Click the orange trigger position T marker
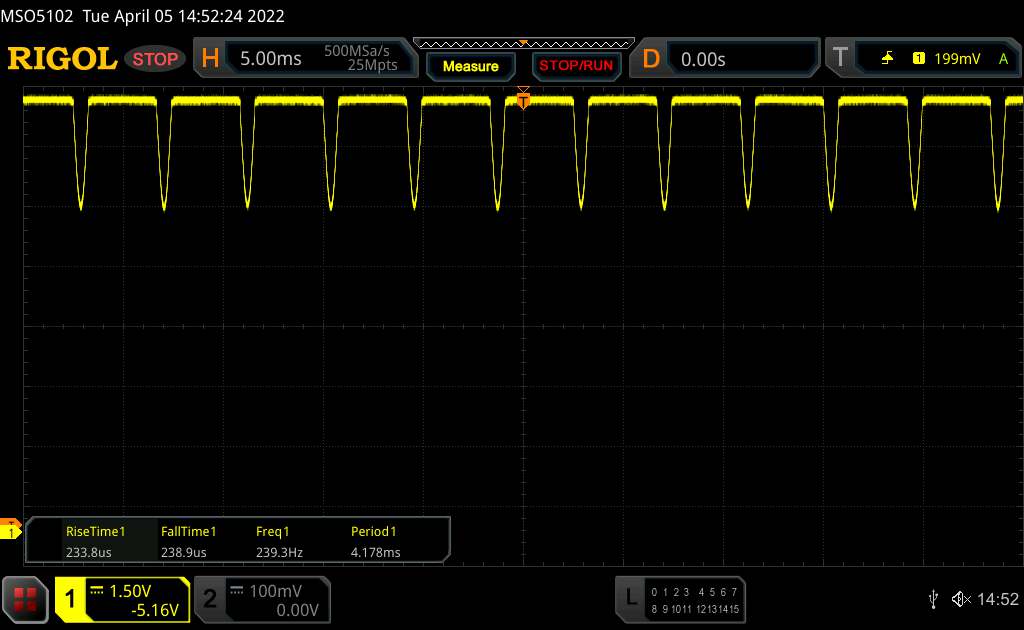This screenshot has height=630, width=1024. pyautogui.click(x=523, y=99)
